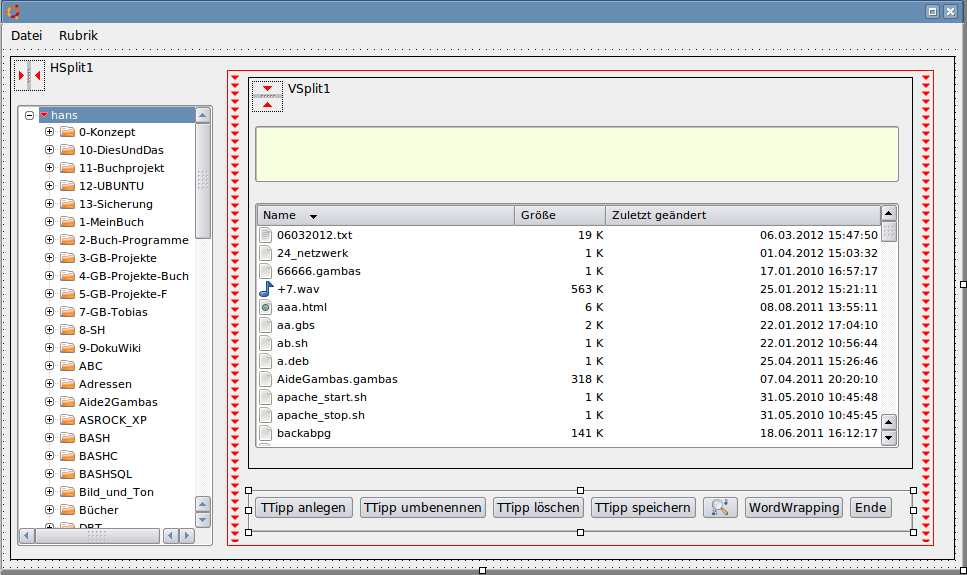The width and height of the screenshot is (967, 575).
Task: Click the AideGambas.gambas file icon
Action: 266,379
